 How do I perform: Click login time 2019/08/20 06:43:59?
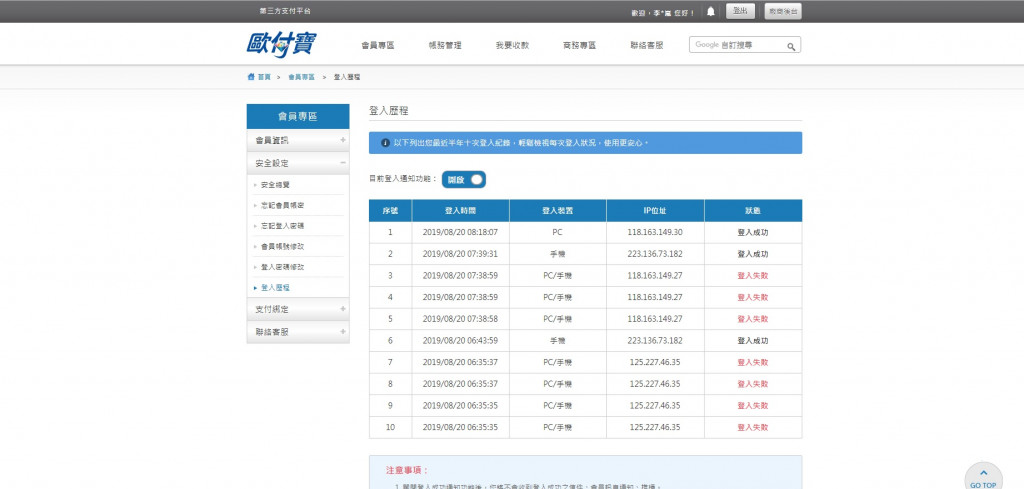coord(460,341)
